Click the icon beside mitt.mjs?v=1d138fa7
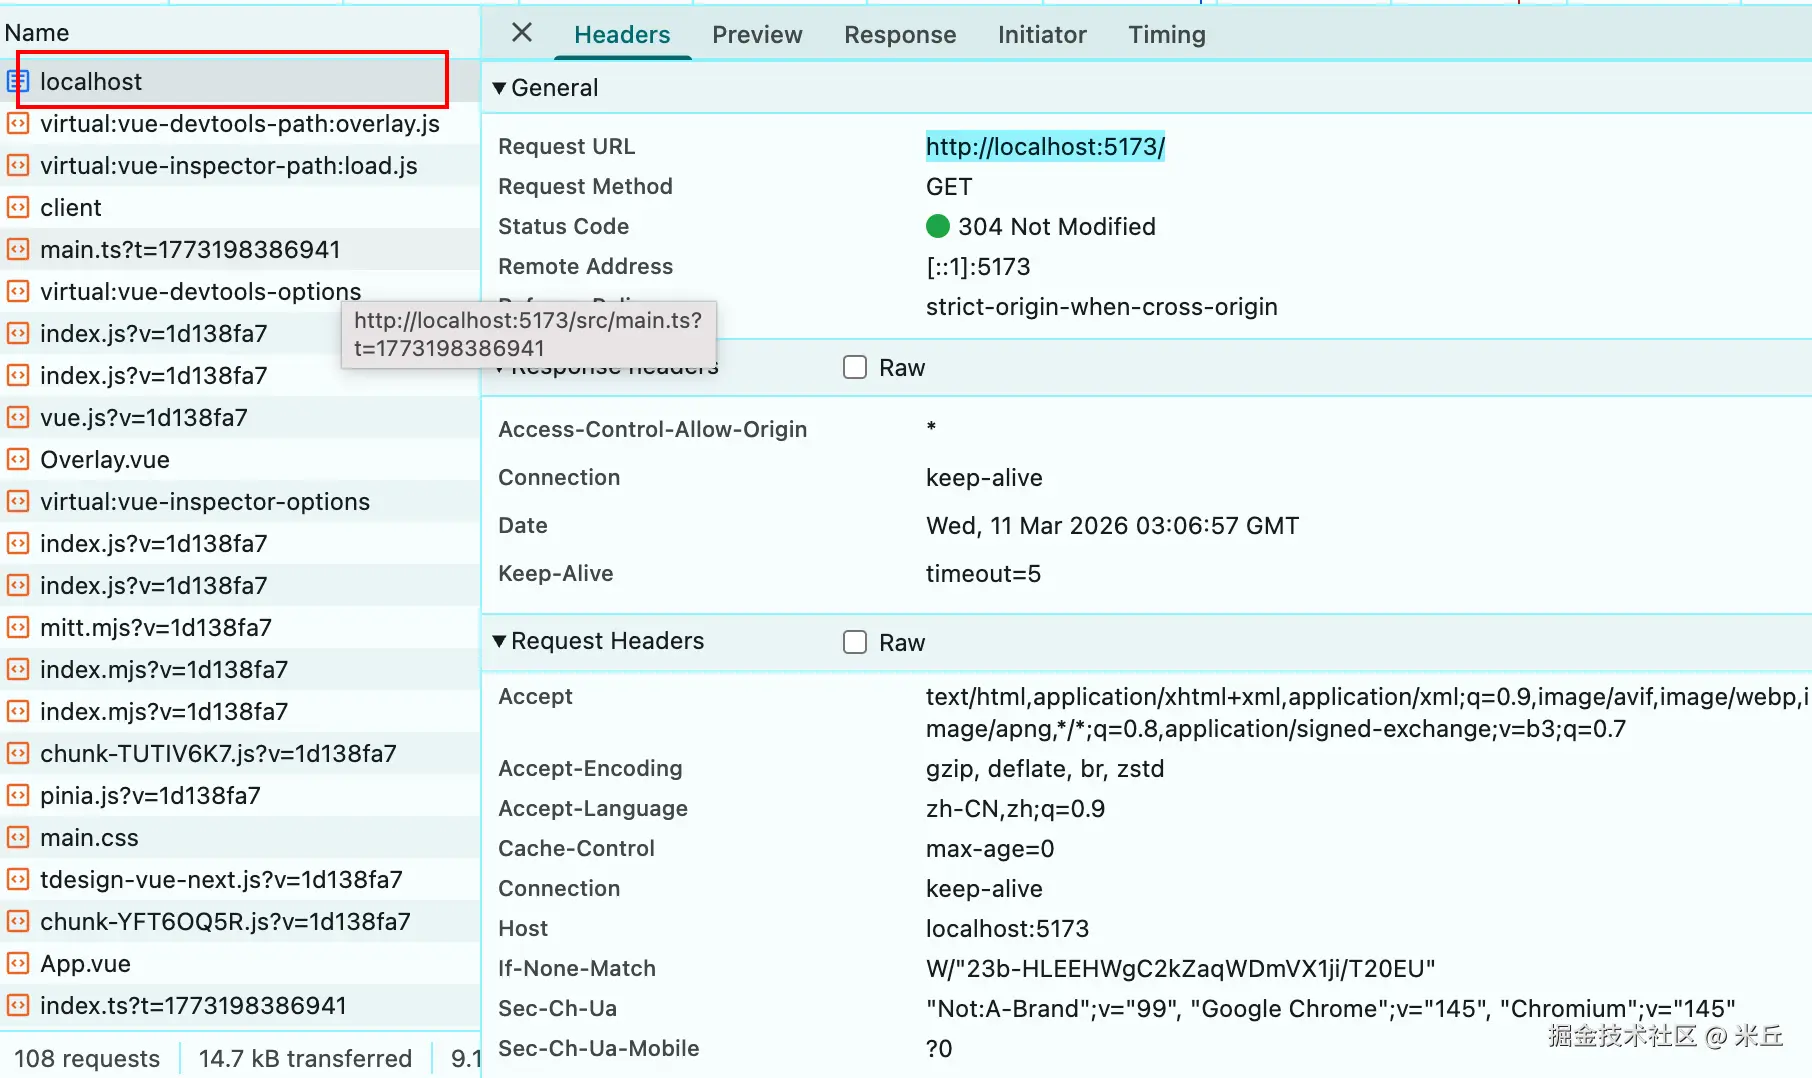1812x1078 pixels. (x=18, y=627)
